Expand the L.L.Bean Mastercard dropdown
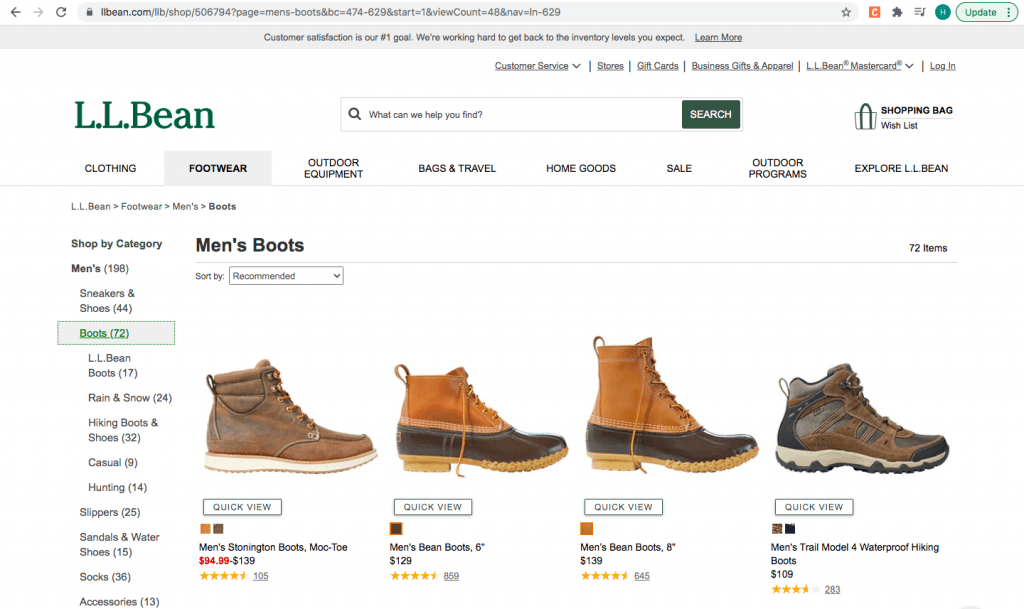 [x=859, y=66]
